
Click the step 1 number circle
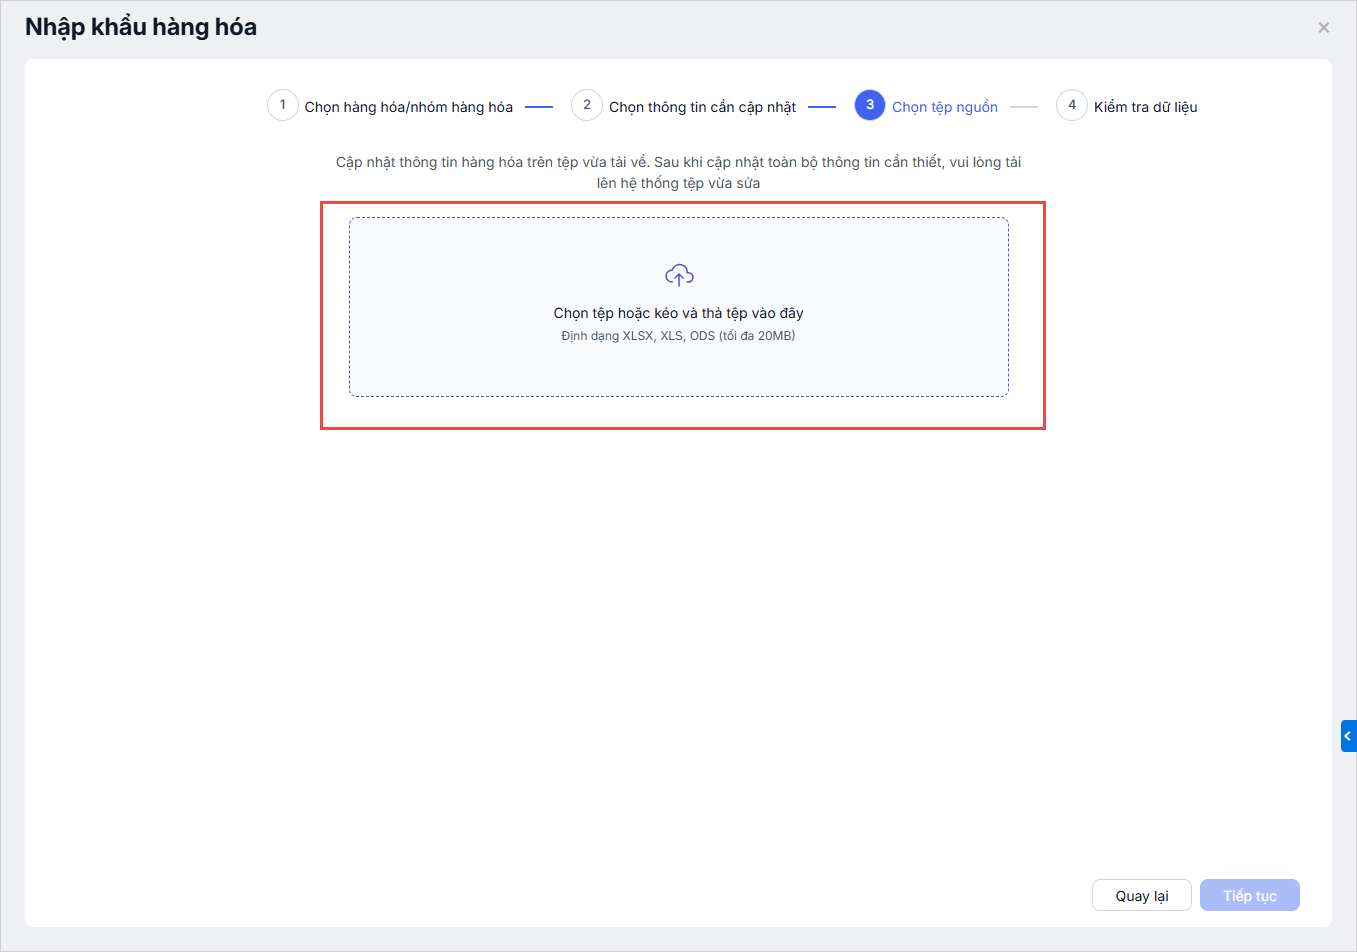[x=283, y=105]
